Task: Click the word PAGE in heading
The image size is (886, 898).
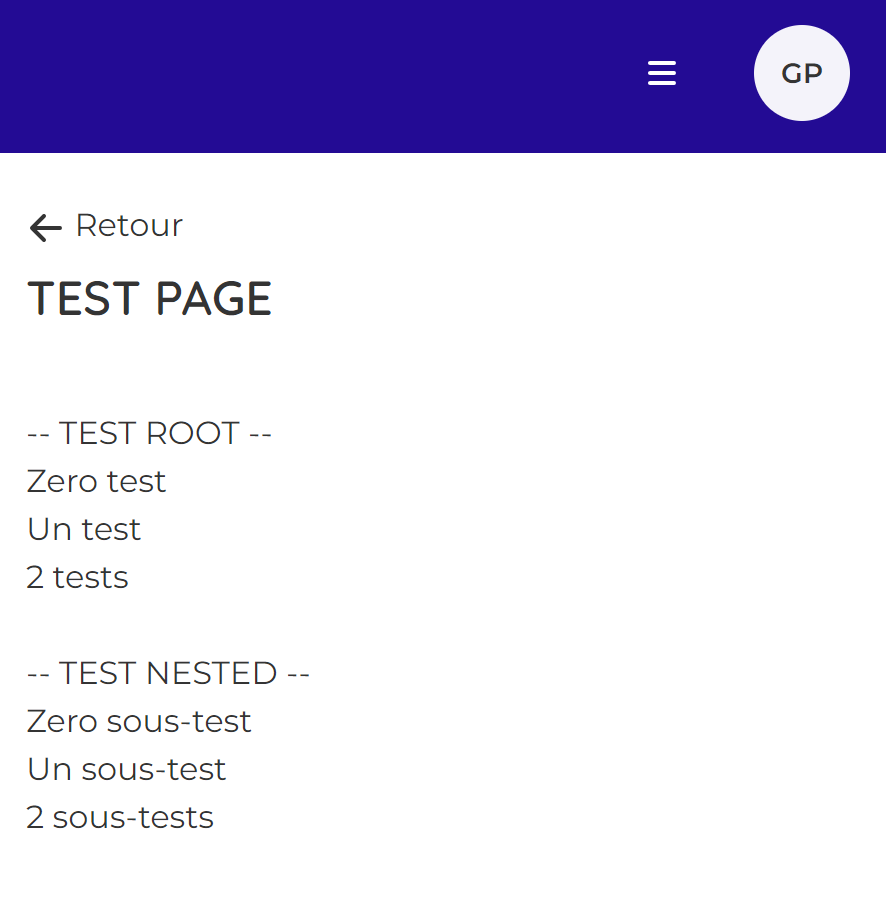Action: point(214,298)
